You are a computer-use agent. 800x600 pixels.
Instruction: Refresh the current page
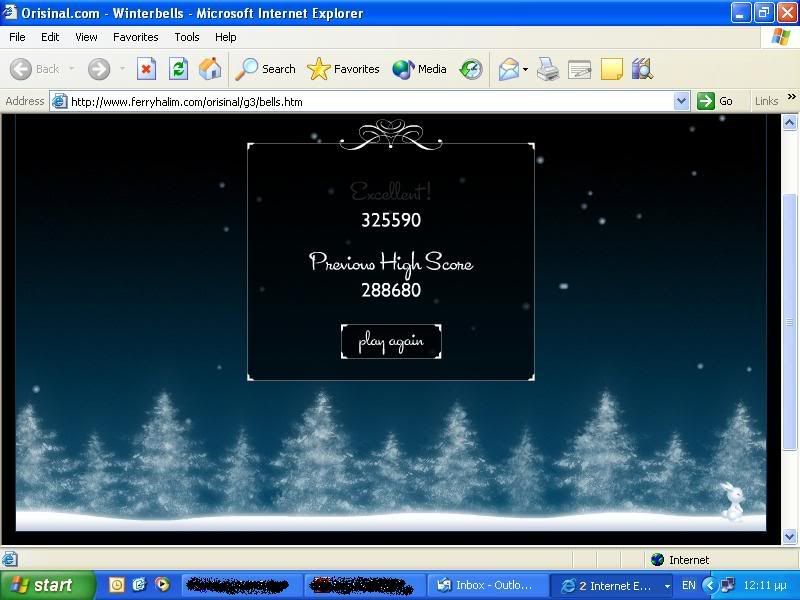coord(179,69)
